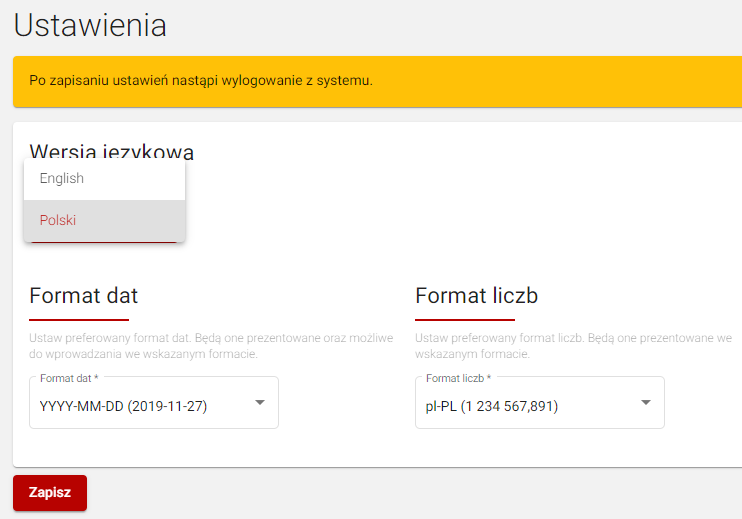
Task: Click the Format liczb section heading
Action: click(x=477, y=296)
